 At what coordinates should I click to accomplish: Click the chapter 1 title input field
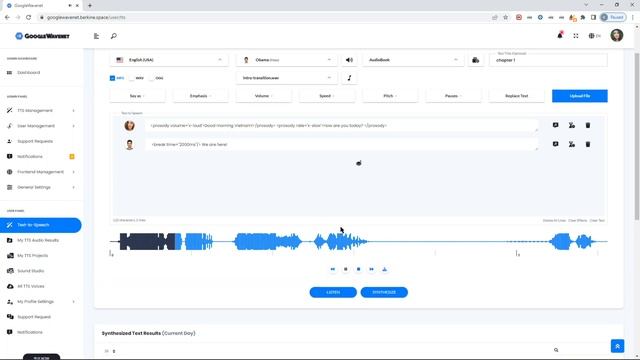548,60
